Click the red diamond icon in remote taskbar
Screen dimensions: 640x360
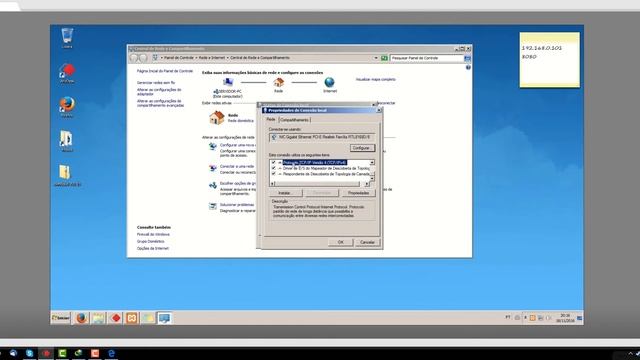pos(116,318)
